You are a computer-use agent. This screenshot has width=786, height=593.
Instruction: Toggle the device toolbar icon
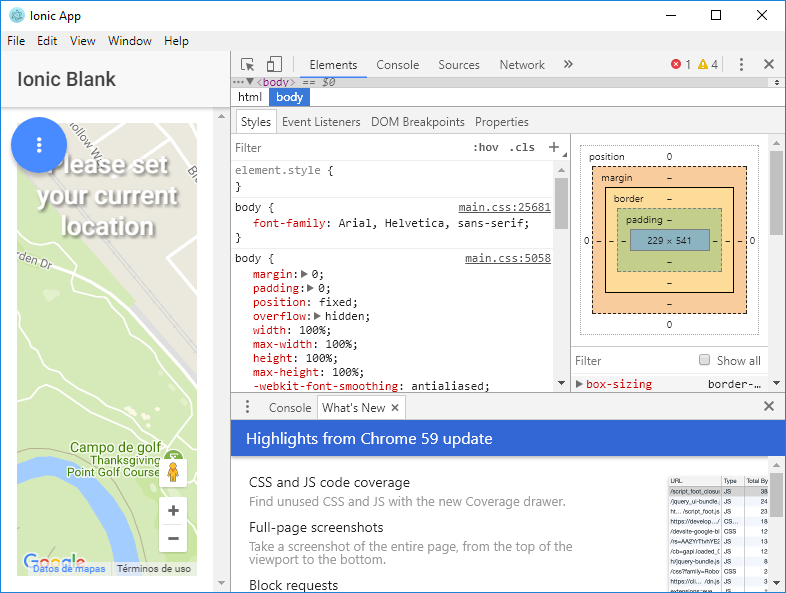click(274, 64)
